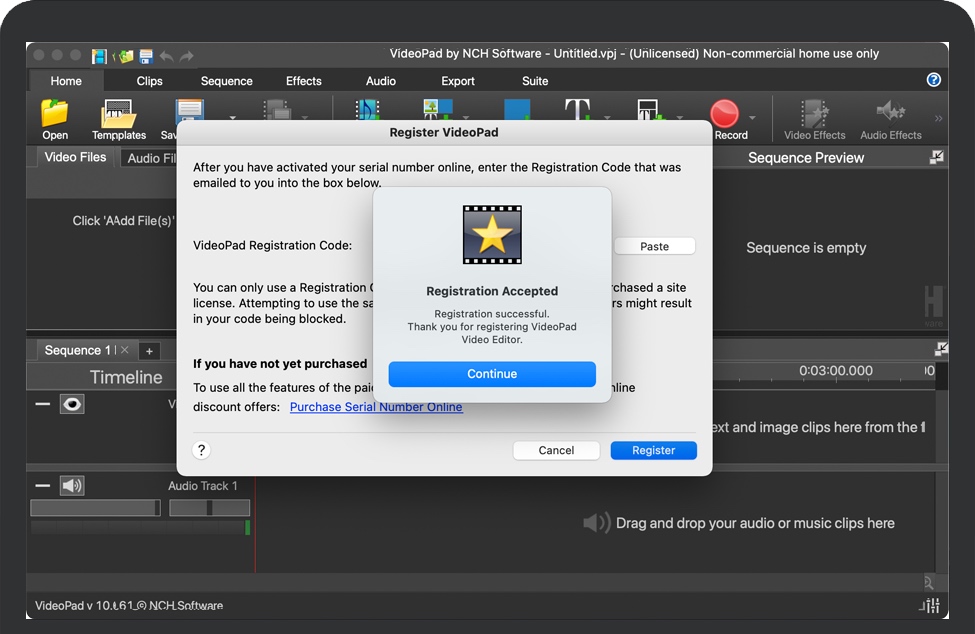Click the help question mark in dialog
Viewport: 975px width, 634px height.
tap(201, 450)
